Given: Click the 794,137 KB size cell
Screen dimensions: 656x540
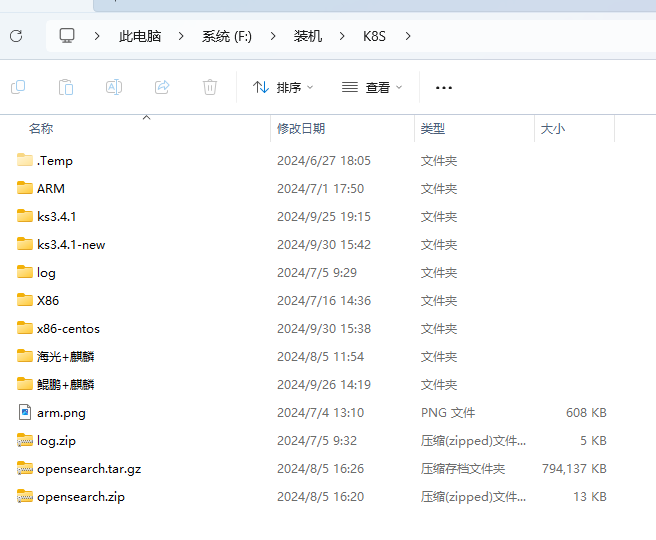Looking at the screenshot, I should coord(574,469).
